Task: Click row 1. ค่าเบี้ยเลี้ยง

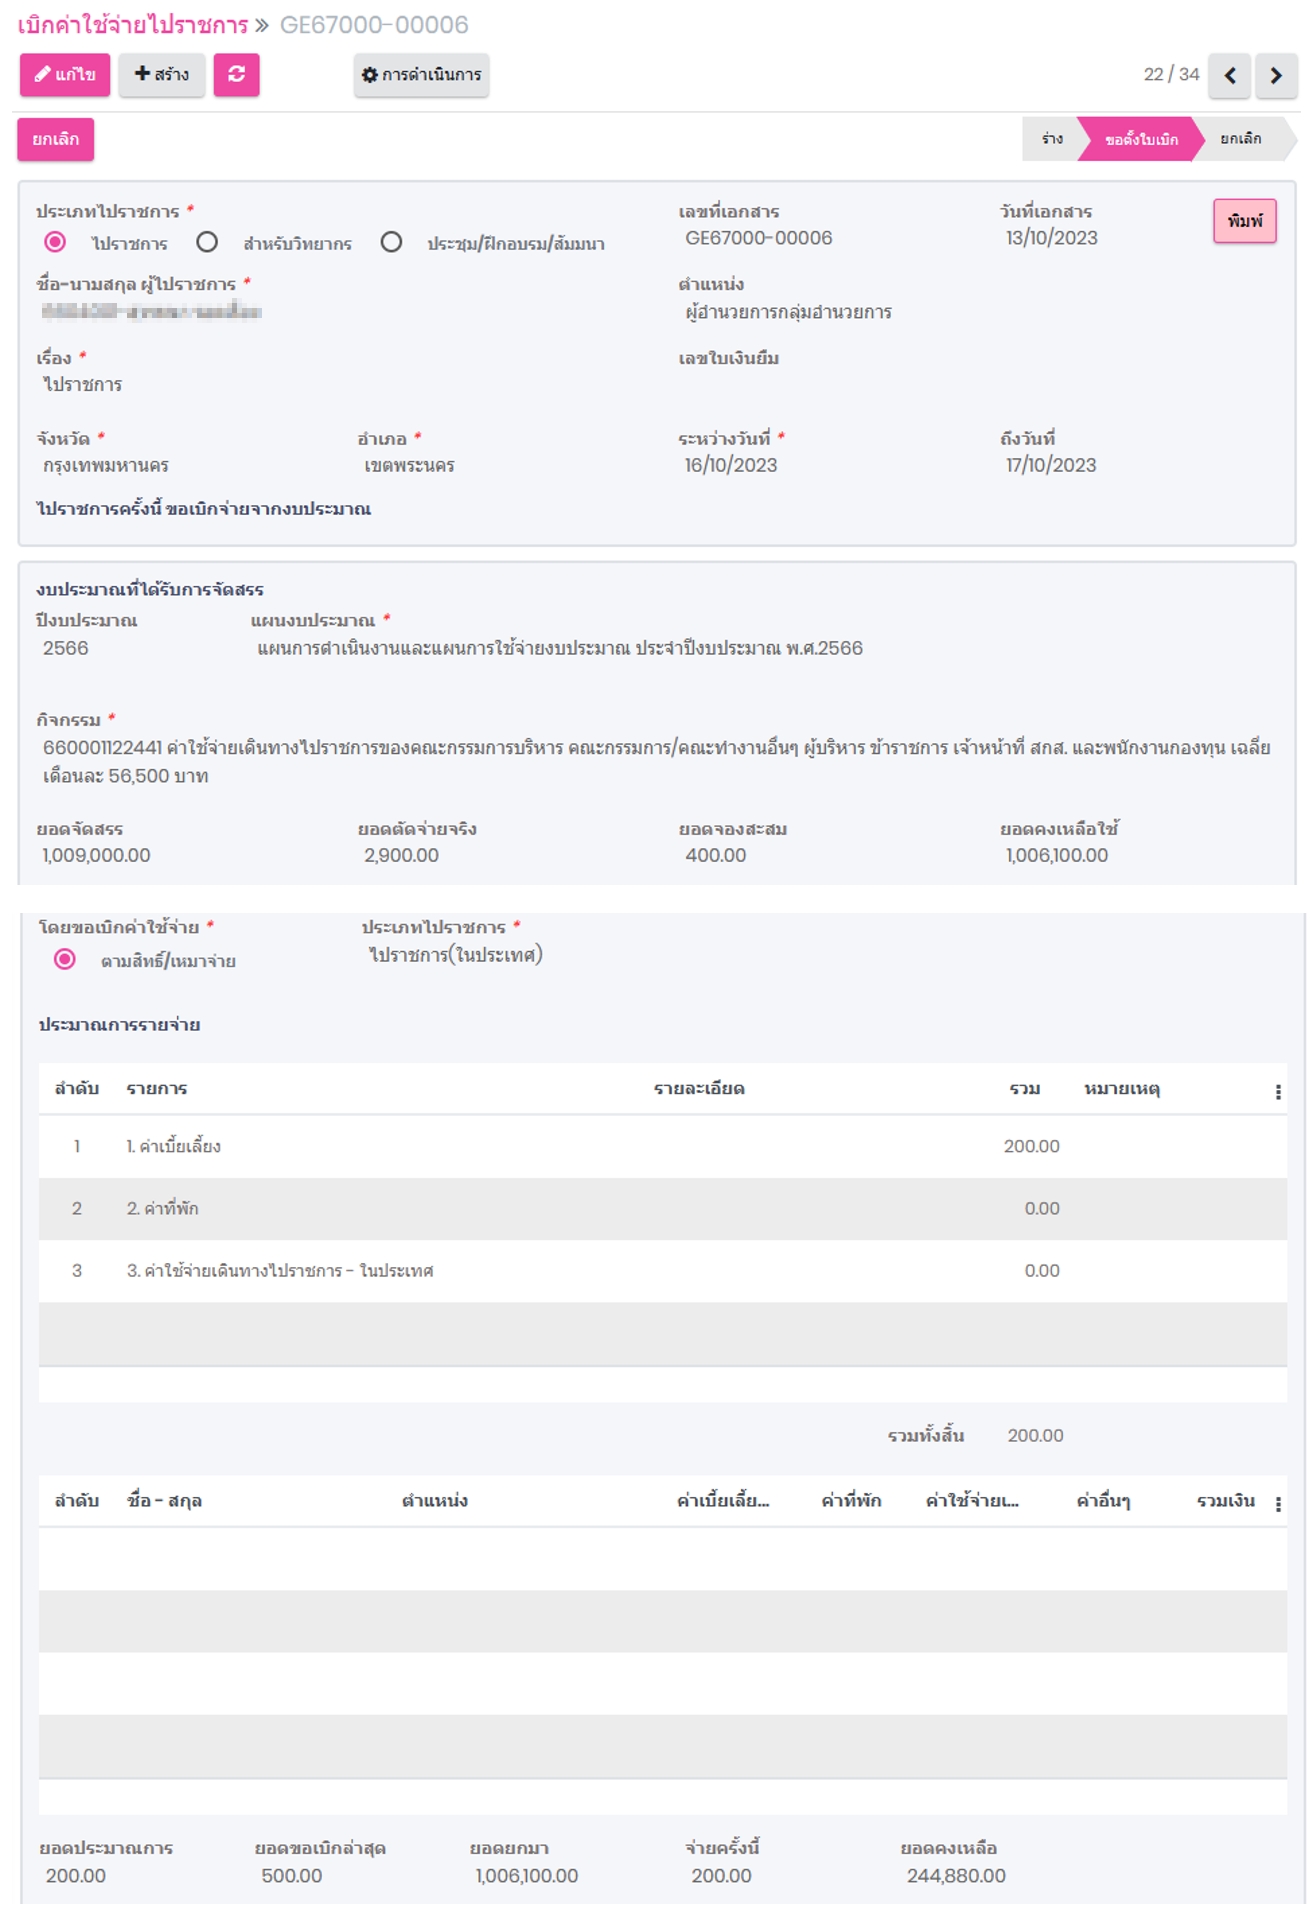Action: pyautogui.click(x=663, y=1146)
